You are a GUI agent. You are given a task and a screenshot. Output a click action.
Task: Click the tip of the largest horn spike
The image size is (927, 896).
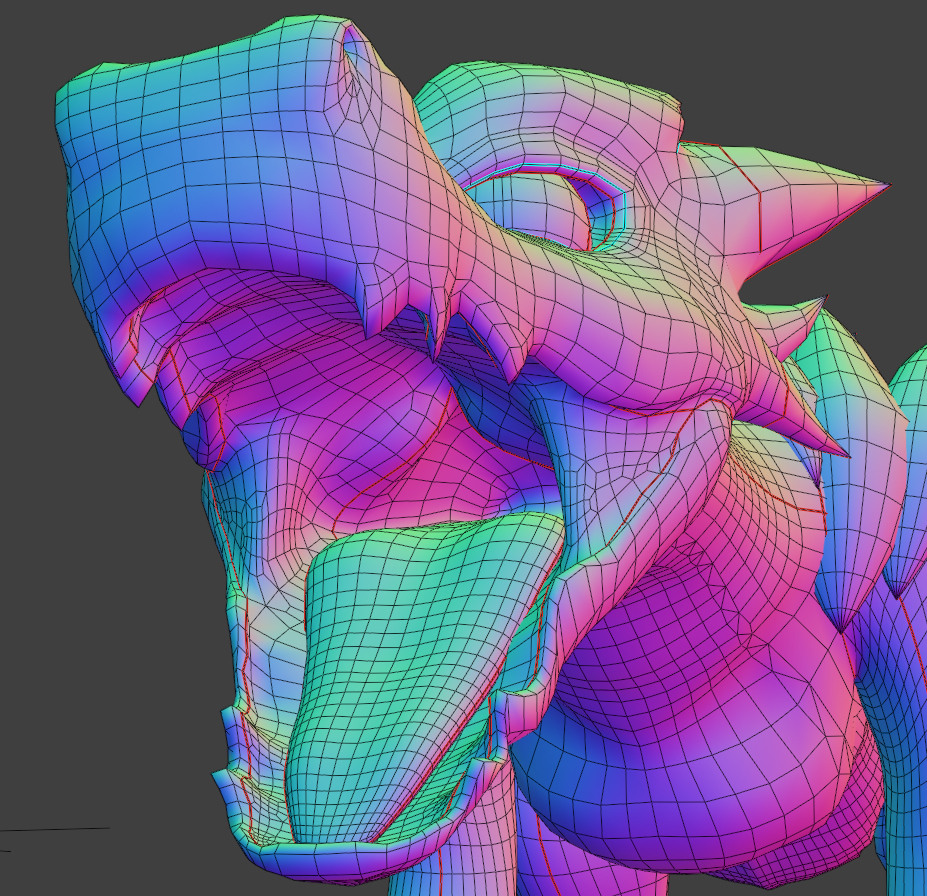click(x=886, y=185)
